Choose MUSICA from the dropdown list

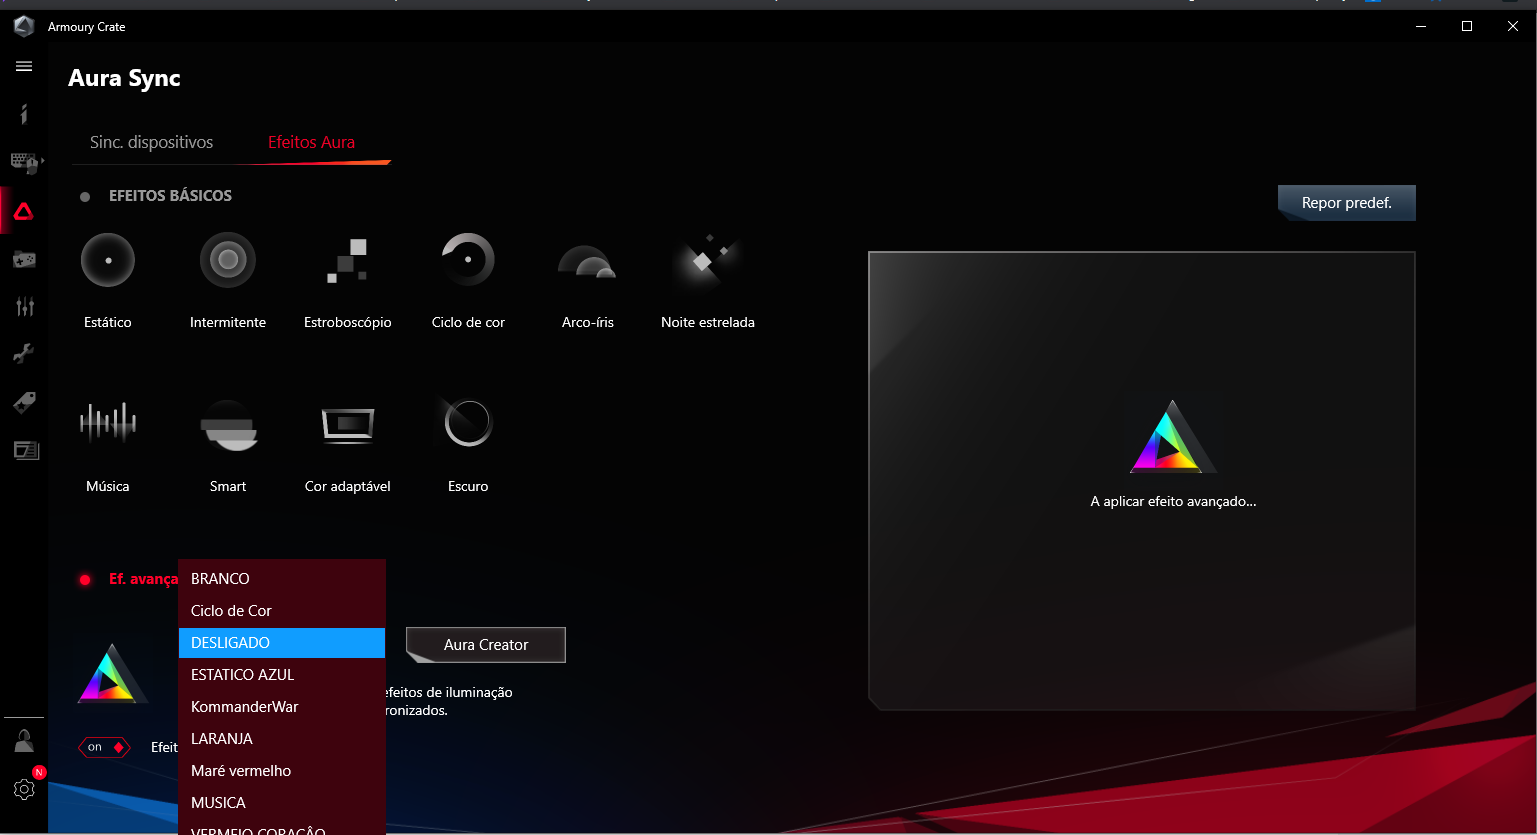click(282, 803)
